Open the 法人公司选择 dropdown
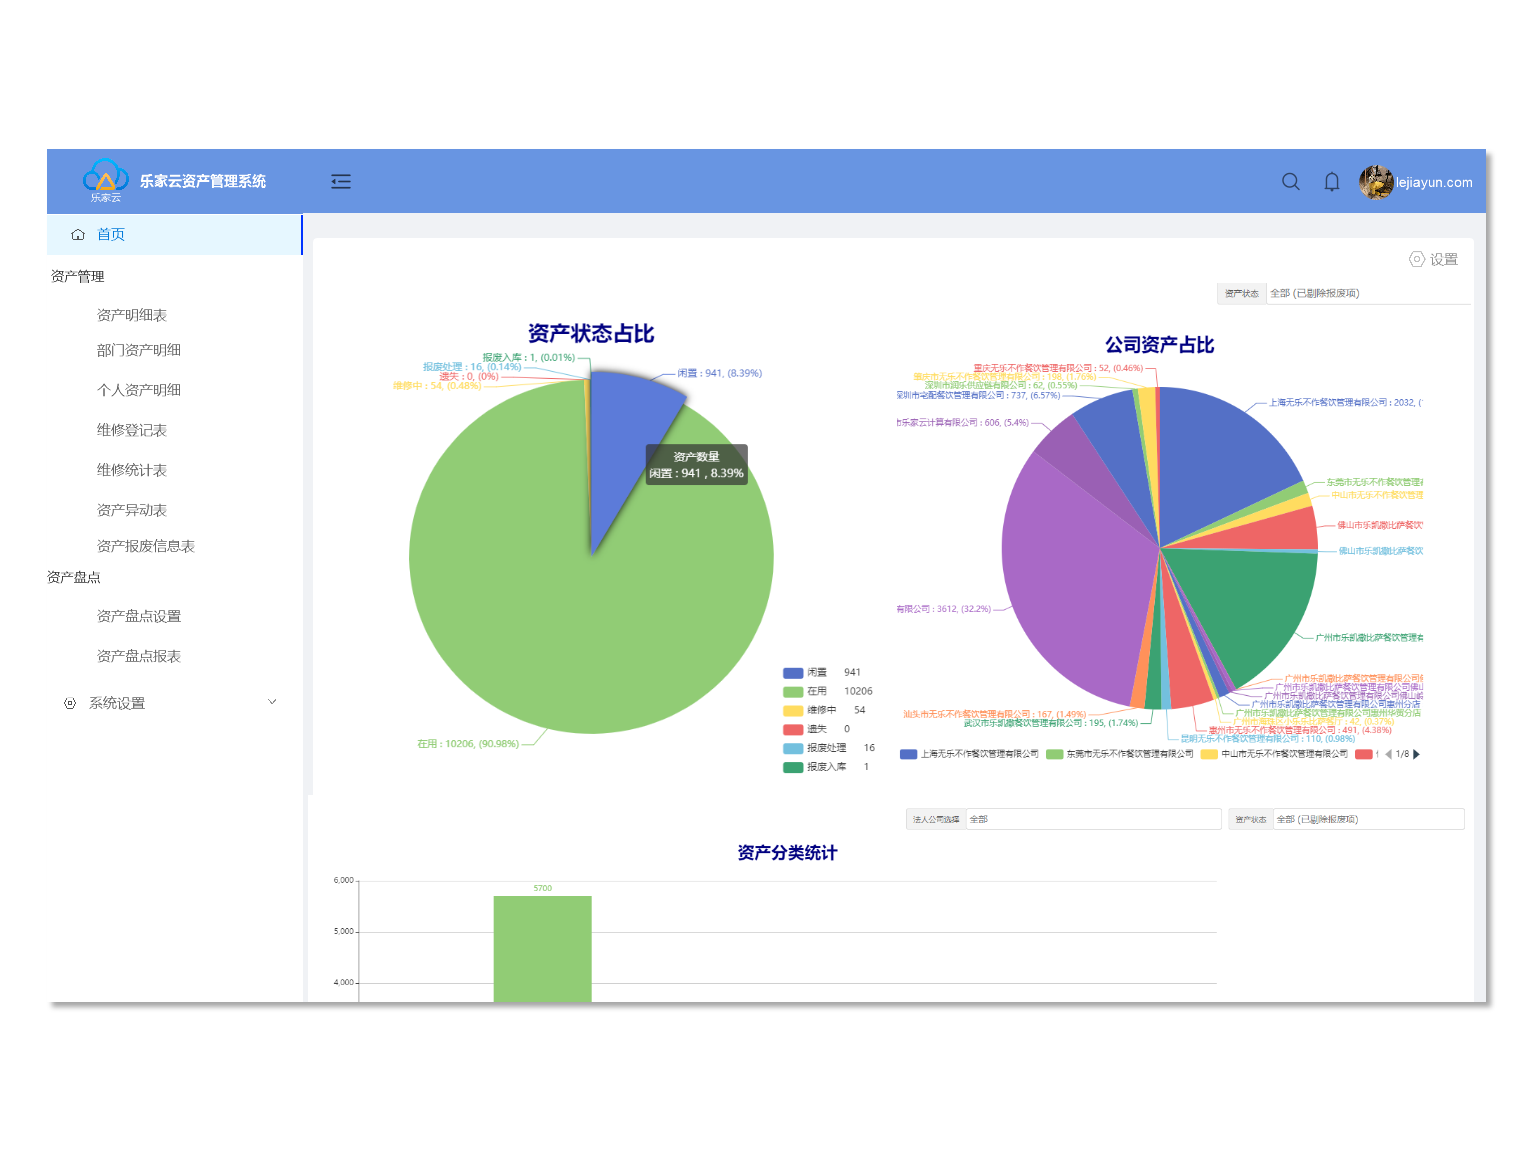The image size is (1532, 1150). pyautogui.click(x=1092, y=819)
